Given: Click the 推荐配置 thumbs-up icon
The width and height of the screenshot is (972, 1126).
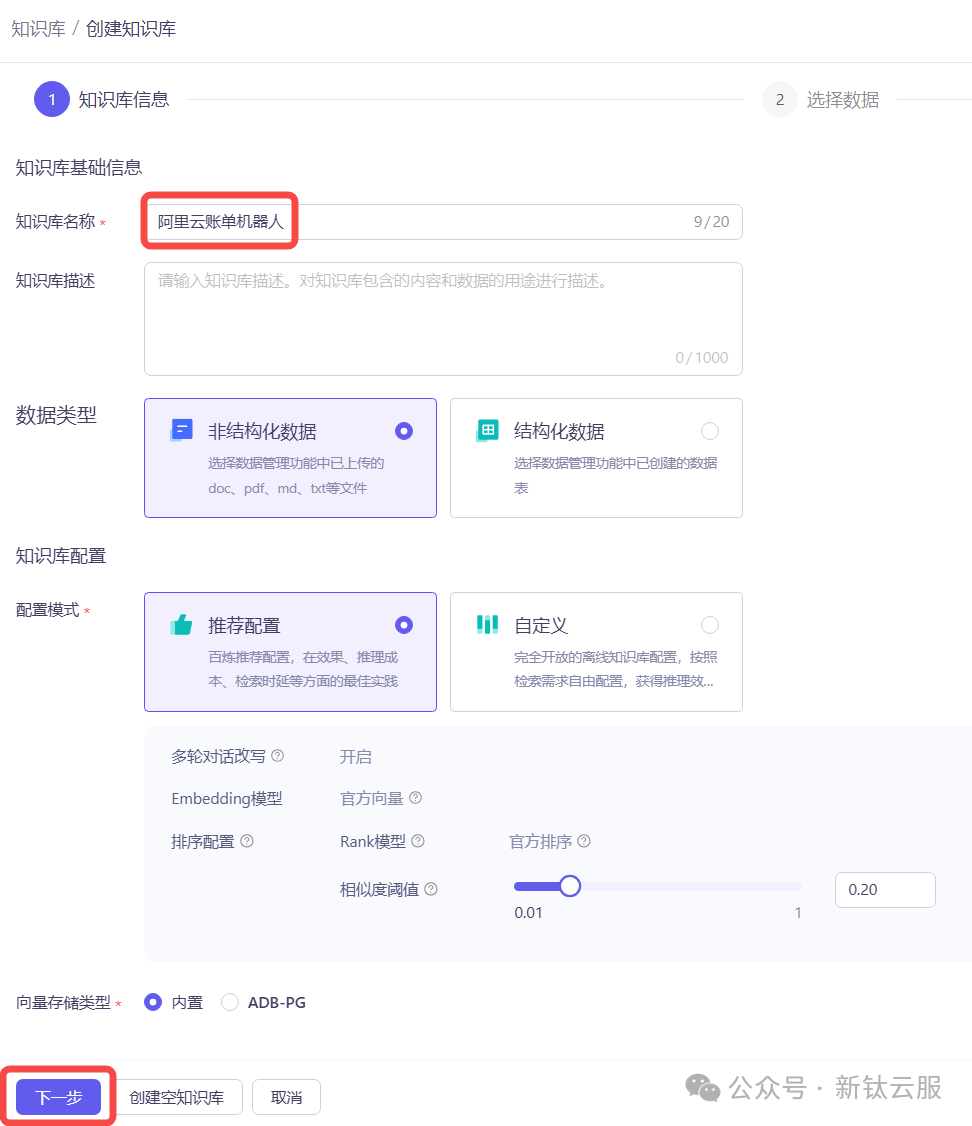Looking at the screenshot, I should coord(182,625).
